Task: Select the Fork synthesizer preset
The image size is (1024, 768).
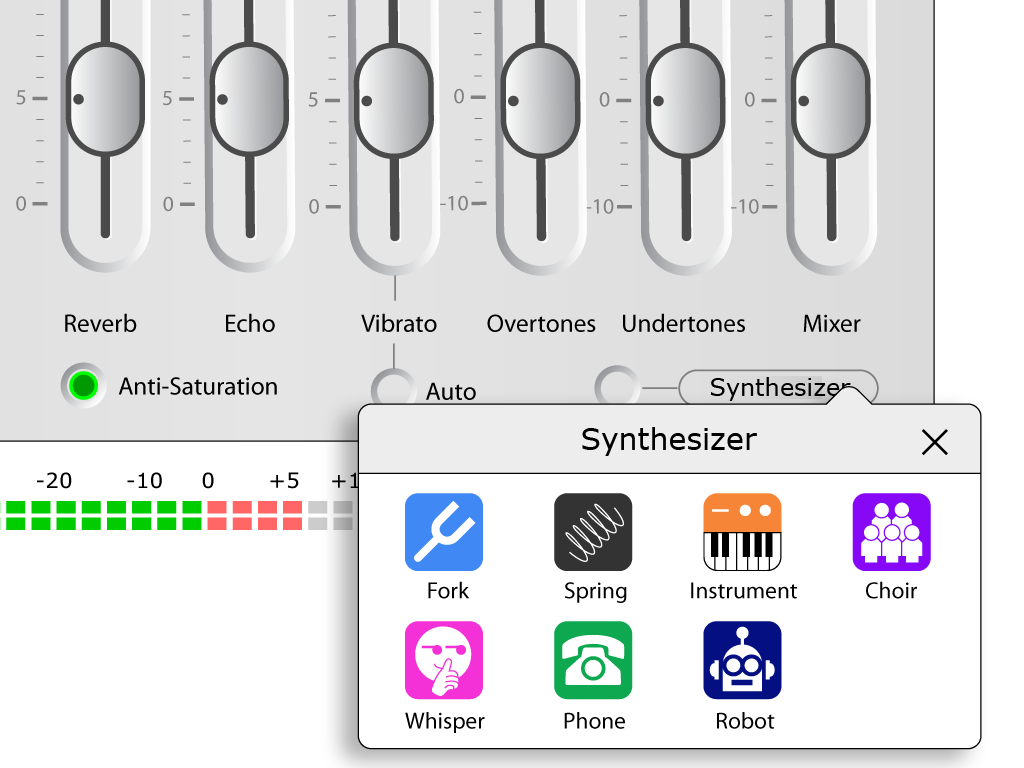Action: [x=444, y=532]
